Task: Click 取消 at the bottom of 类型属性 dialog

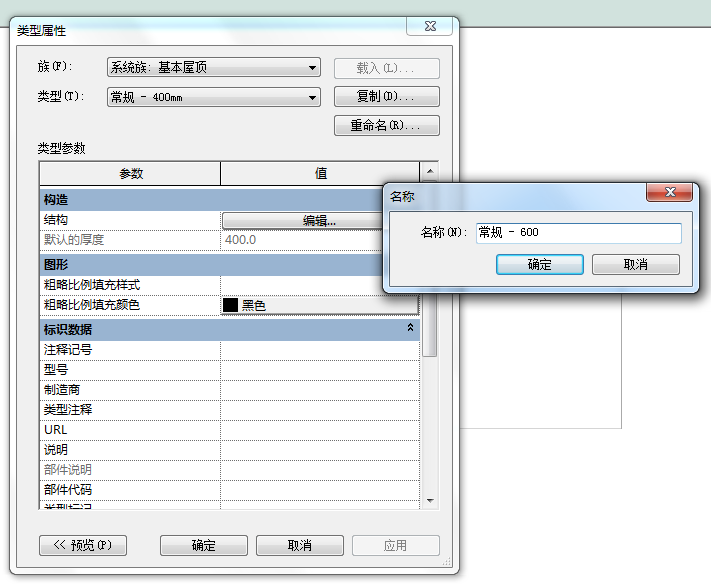Action: (299, 545)
